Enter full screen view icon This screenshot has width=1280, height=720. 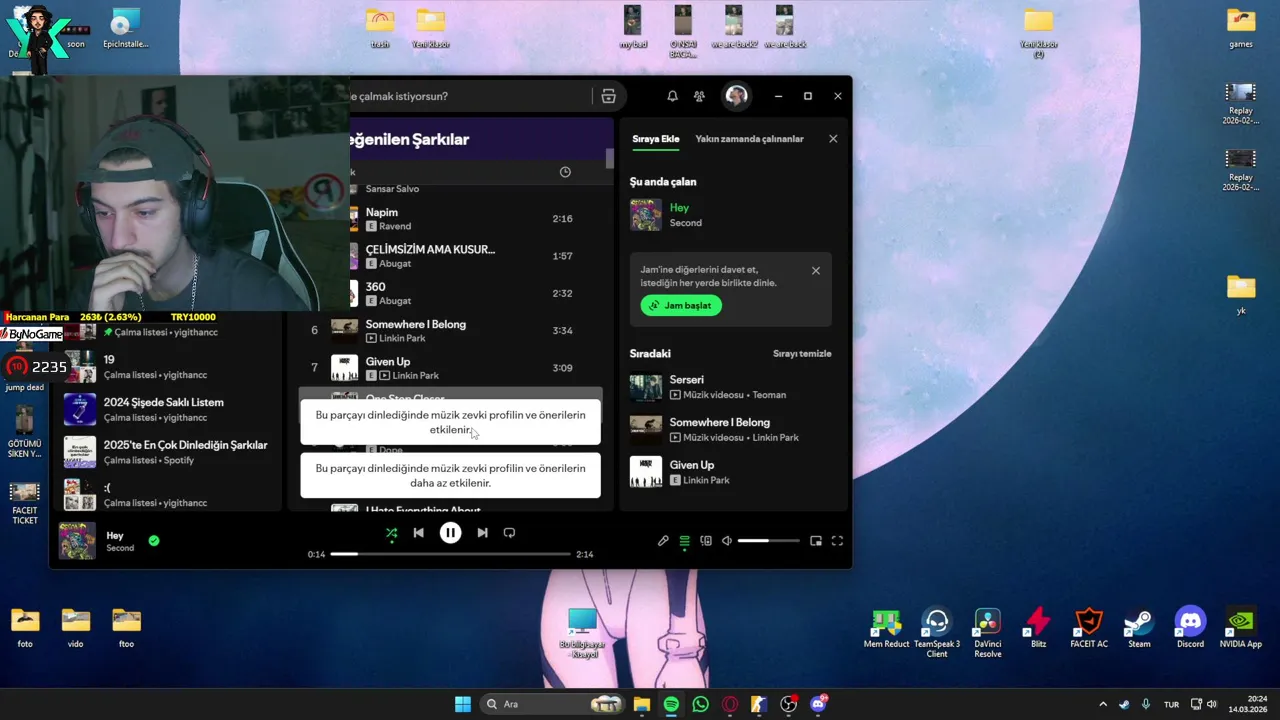pyautogui.click(x=838, y=541)
